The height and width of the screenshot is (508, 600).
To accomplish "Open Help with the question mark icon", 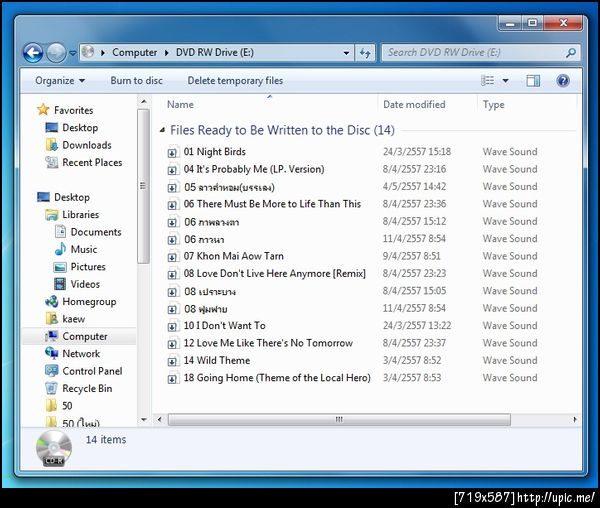I will [563, 81].
